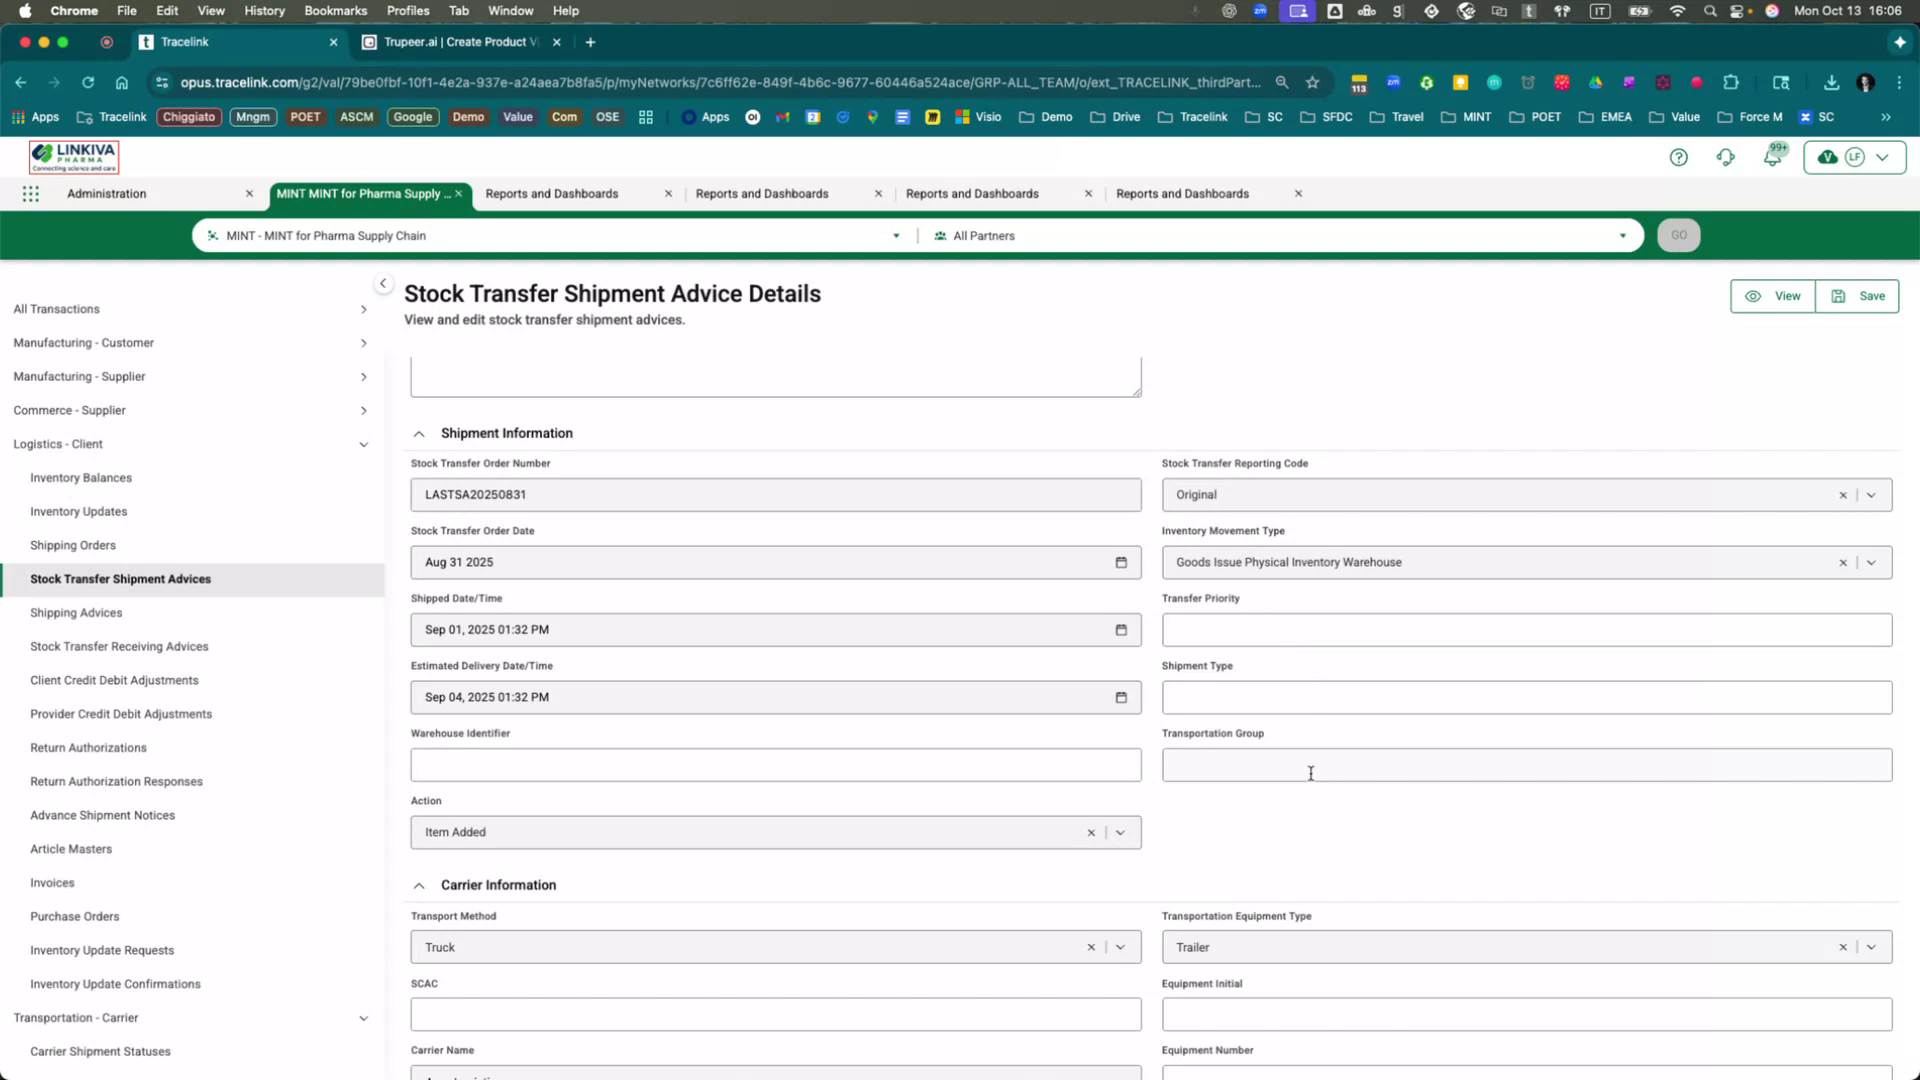The height and width of the screenshot is (1080, 1920).
Task: Click the Linkiva Pharma logo
Action: pos(73,156)
